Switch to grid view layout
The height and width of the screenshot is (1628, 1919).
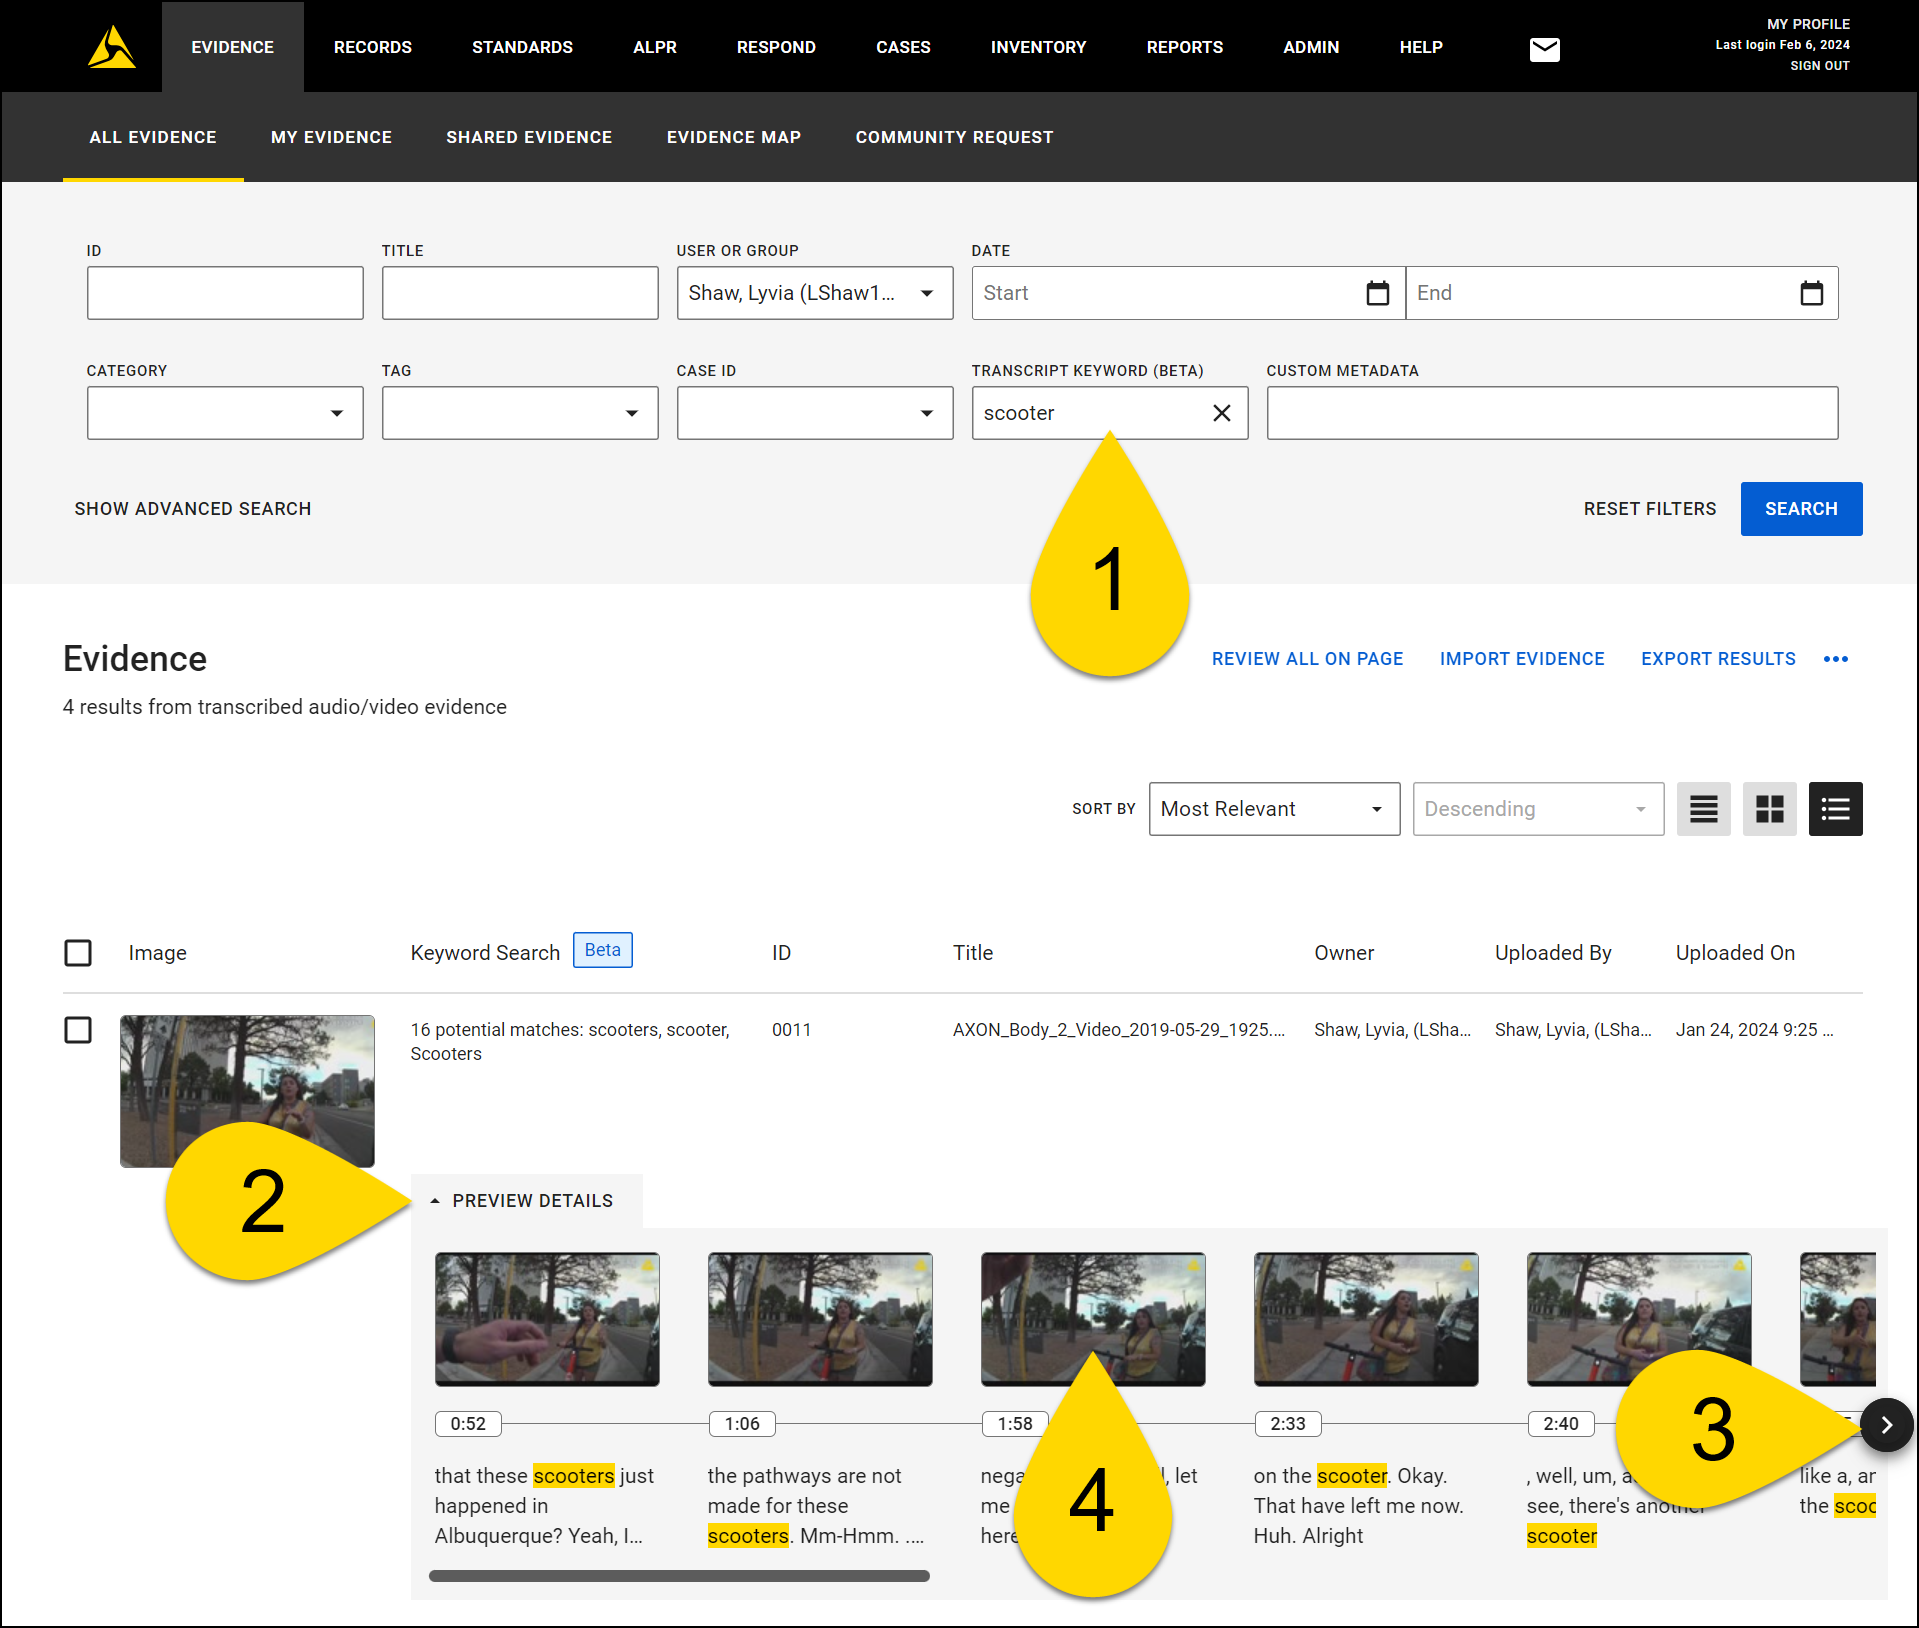coord(1769,809)
